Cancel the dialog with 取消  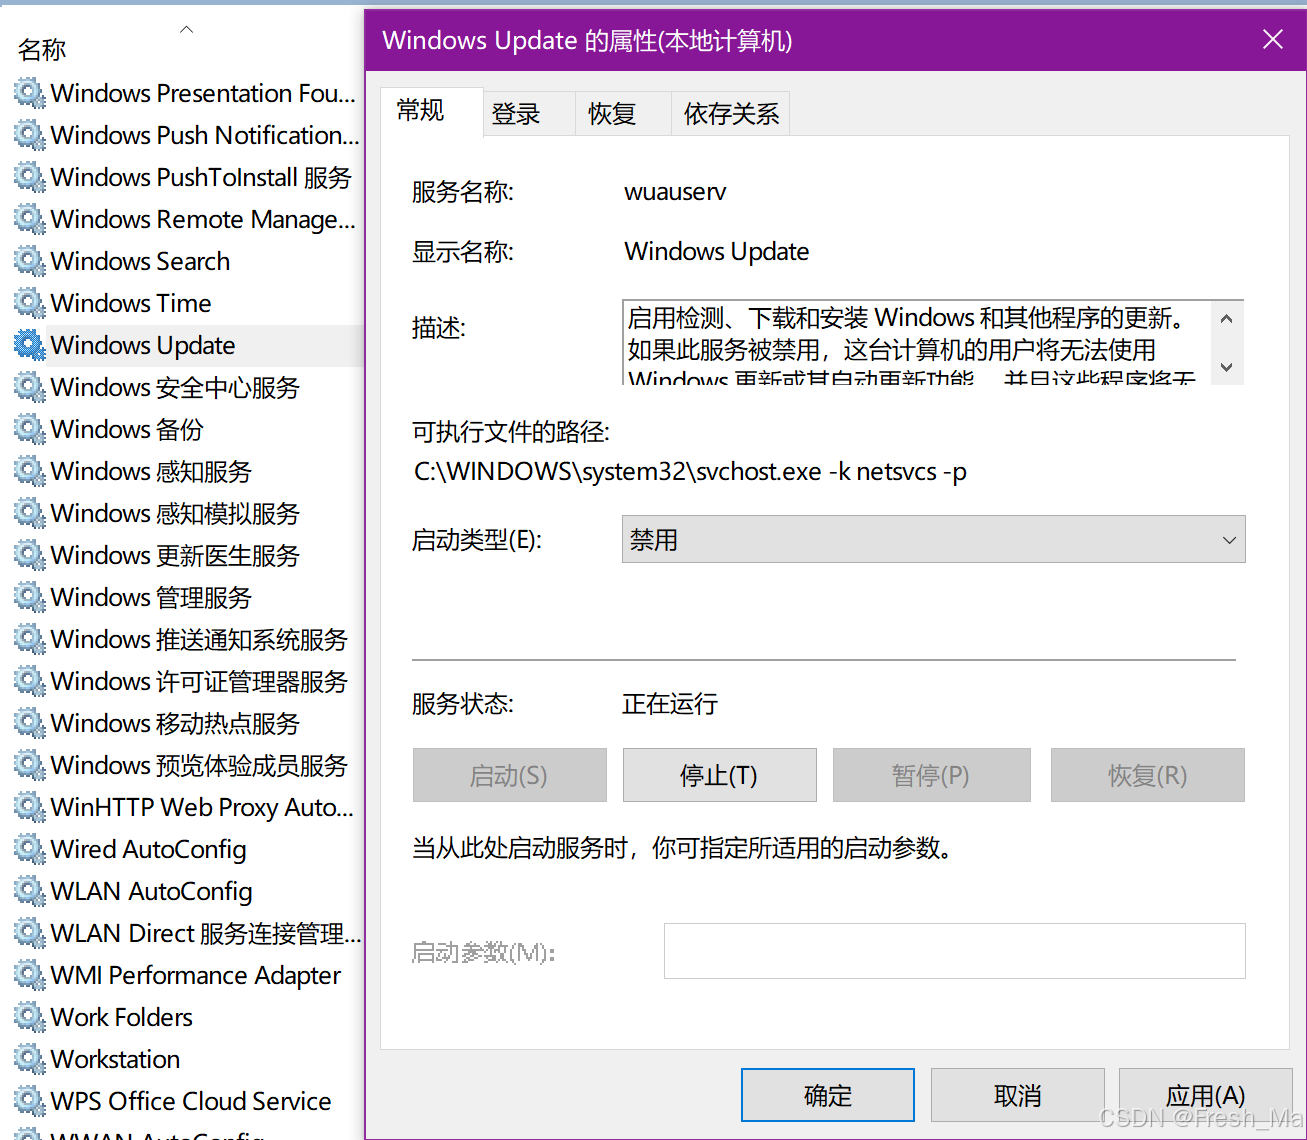click(1018, 1096)
